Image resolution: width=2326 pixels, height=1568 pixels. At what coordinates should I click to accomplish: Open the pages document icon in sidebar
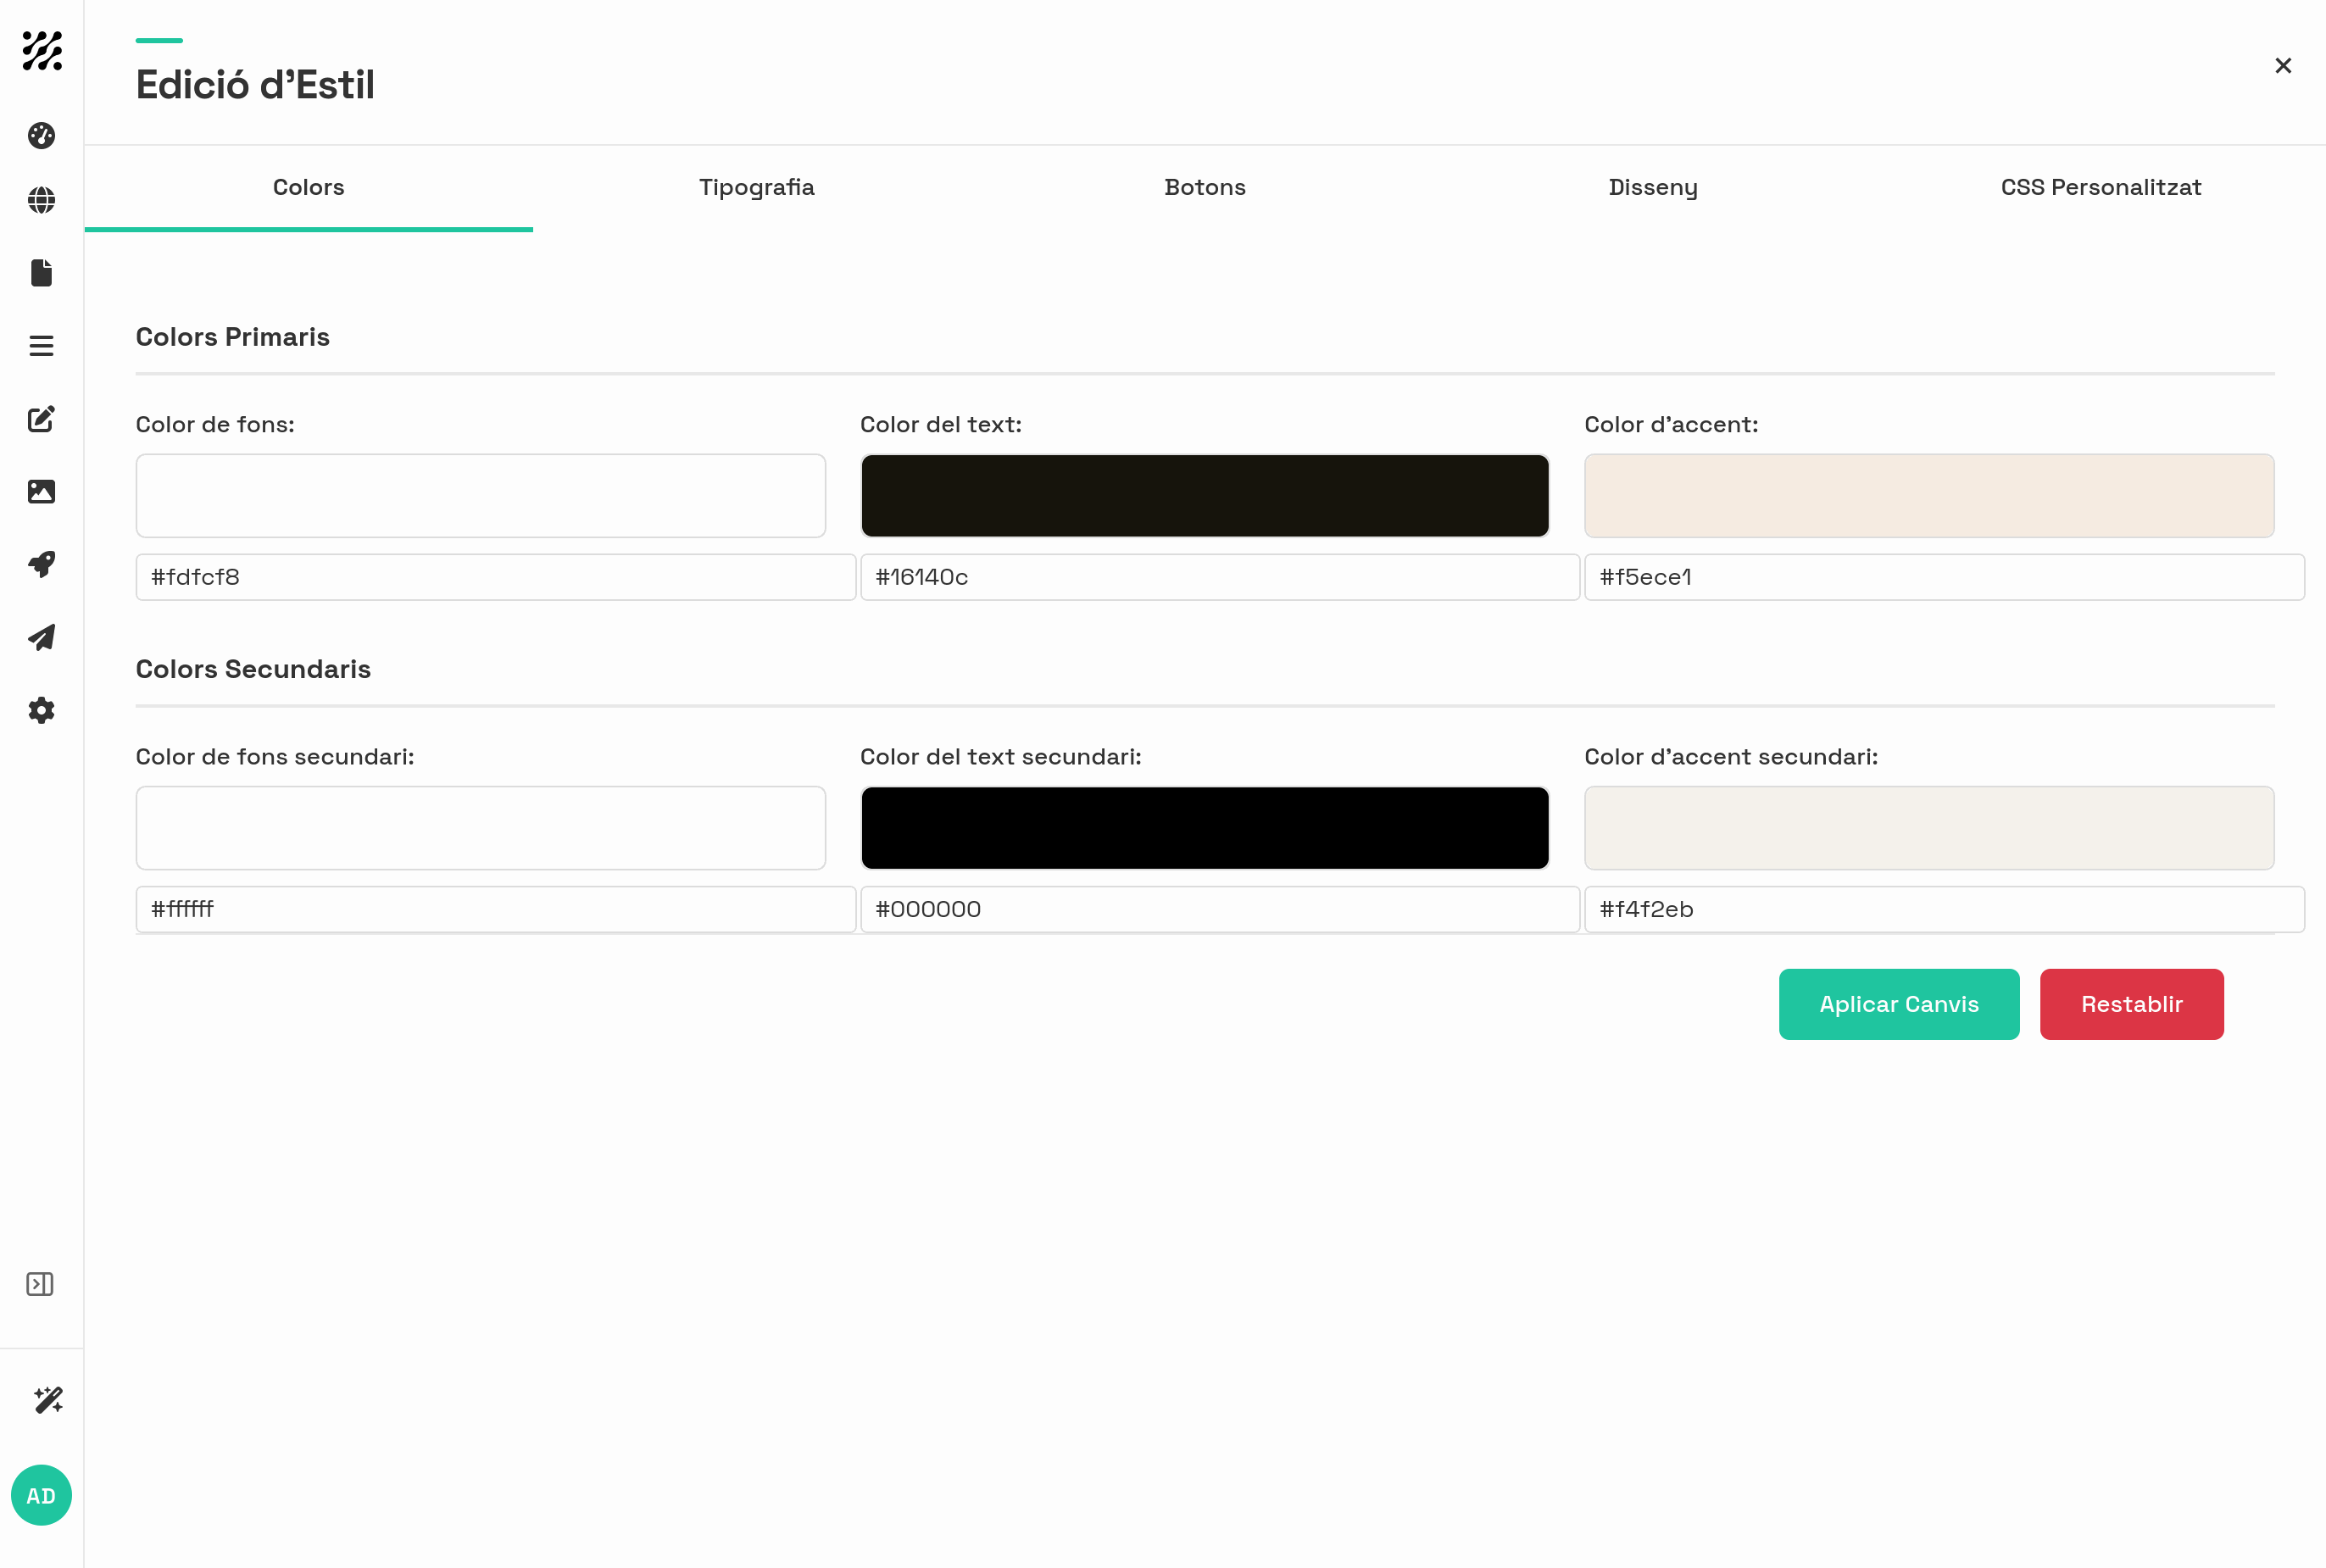tap(41, 273)
